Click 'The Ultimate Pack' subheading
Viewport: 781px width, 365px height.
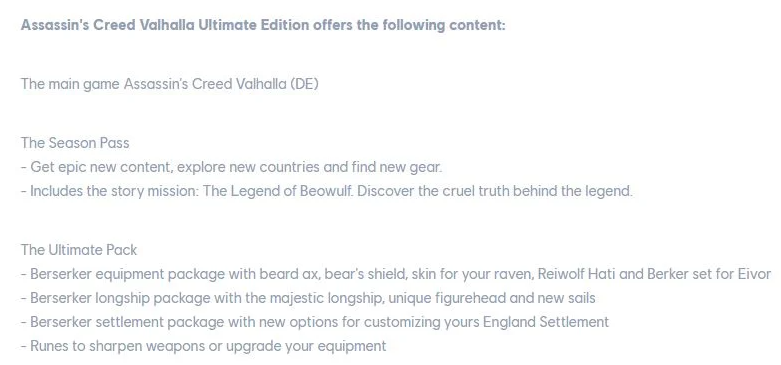pos(79,250)
